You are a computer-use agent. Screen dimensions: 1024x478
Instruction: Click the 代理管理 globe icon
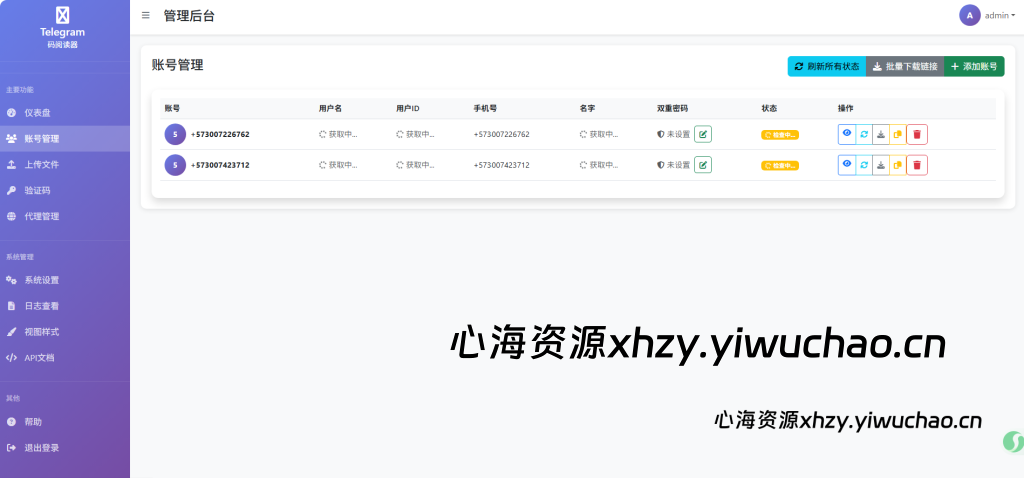tap(11, 216)
